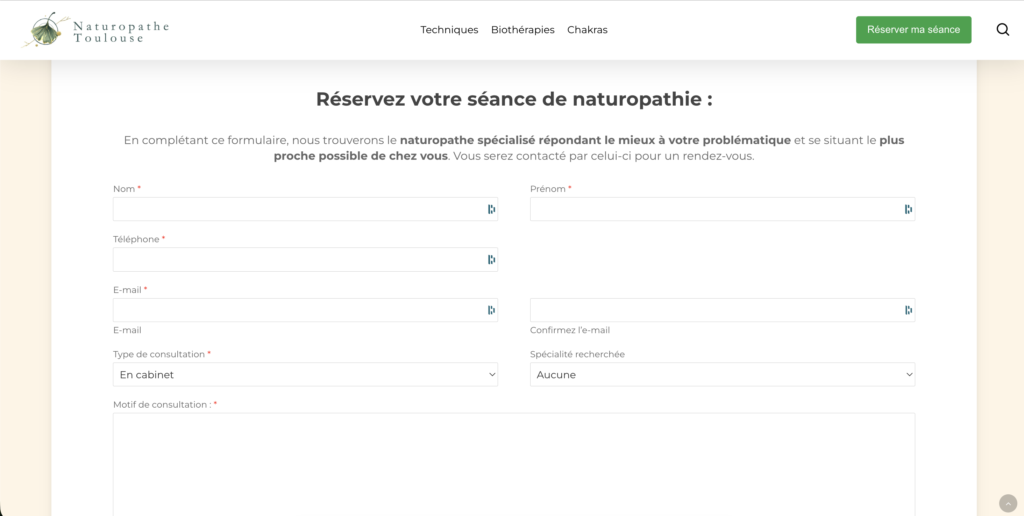Focus the E-mail input field
This screenshot has height=516, width=1024.
(x=305, y=310)
